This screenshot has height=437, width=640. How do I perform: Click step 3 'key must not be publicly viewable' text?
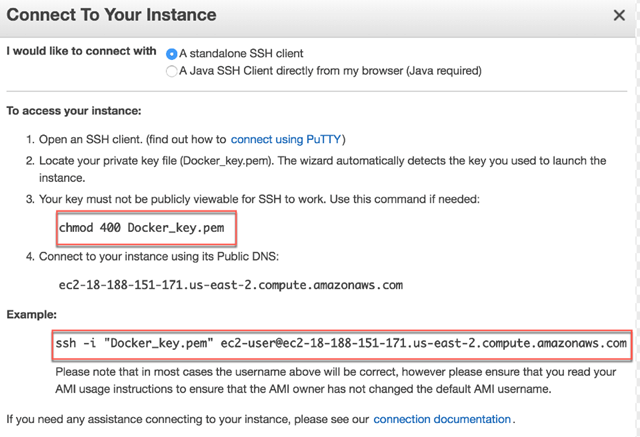[x=200, y=199]
